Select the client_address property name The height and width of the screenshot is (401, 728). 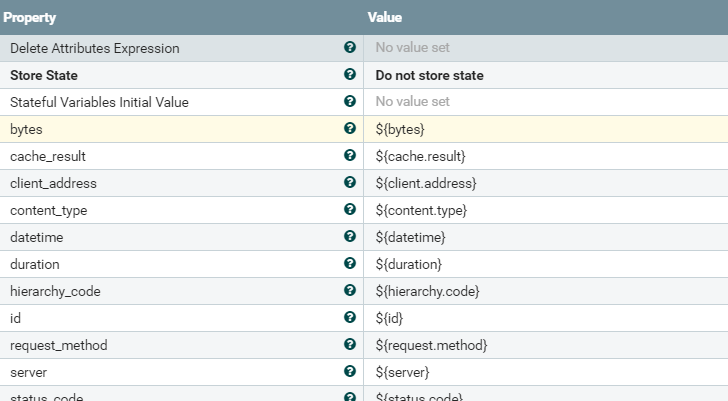click(53, 183)
